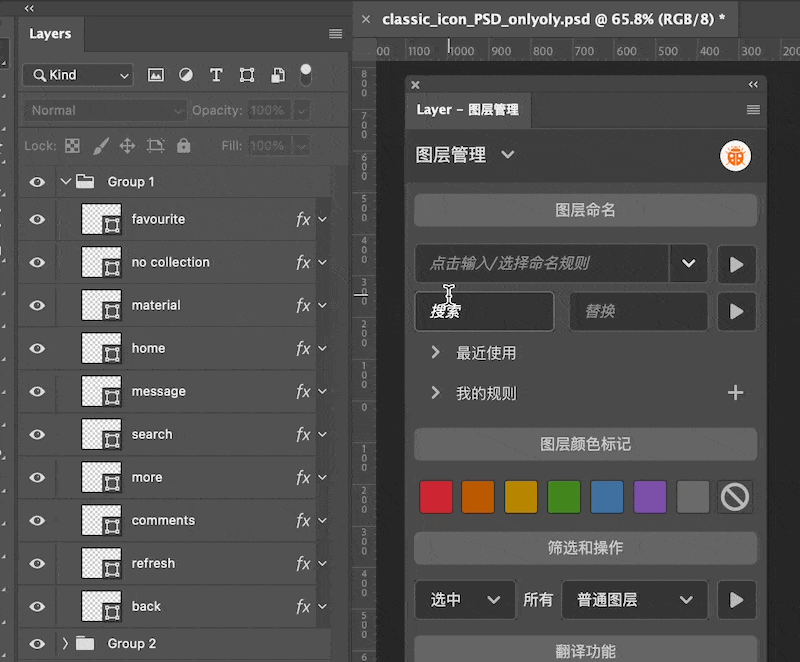This screenshot has height=662, width=800.
Task: Hide the Group 2 folder
Action: (x=37, y=644)
